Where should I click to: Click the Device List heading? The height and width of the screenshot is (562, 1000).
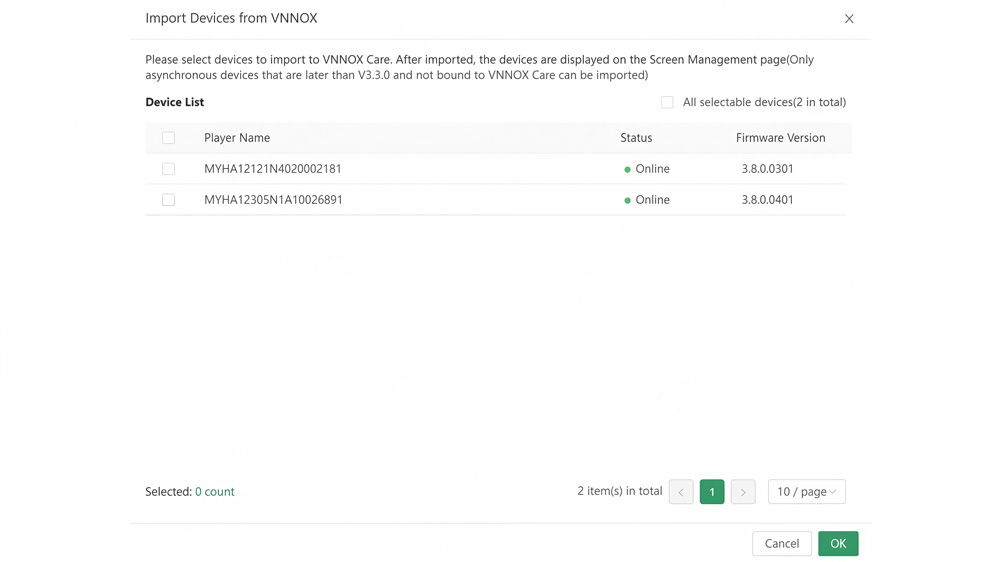point(175,102)
